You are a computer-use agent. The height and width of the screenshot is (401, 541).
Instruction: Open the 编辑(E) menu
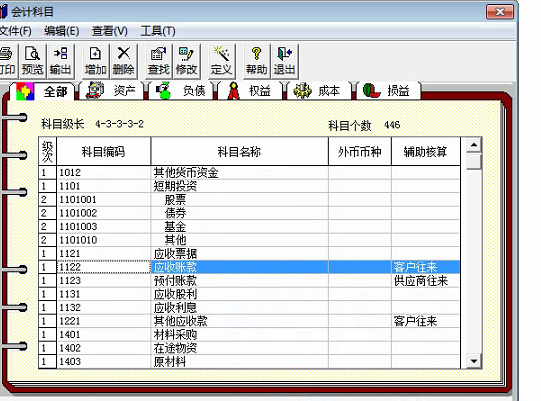click(61, 31)
